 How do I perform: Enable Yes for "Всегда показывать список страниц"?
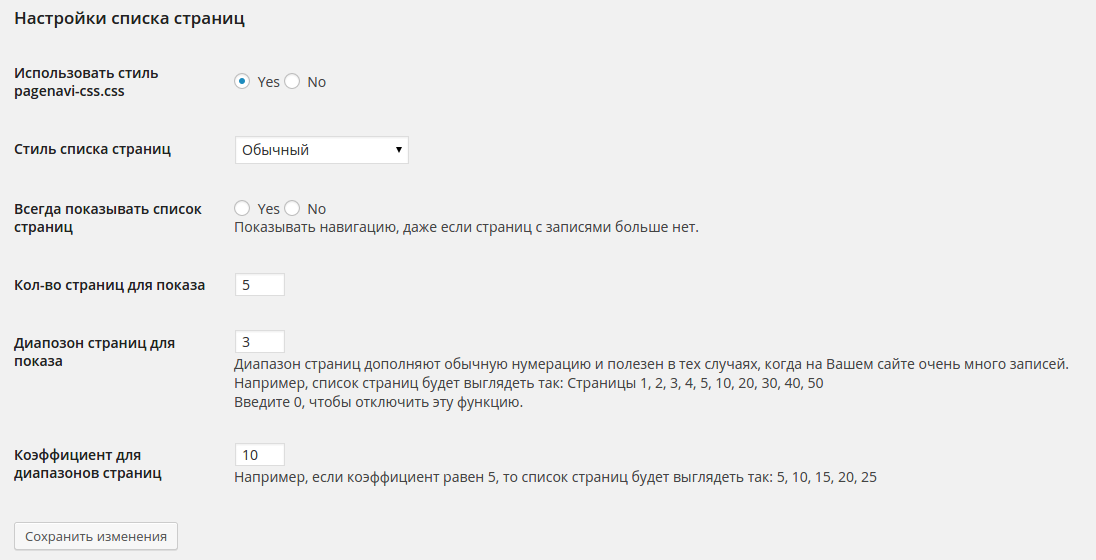242,209
